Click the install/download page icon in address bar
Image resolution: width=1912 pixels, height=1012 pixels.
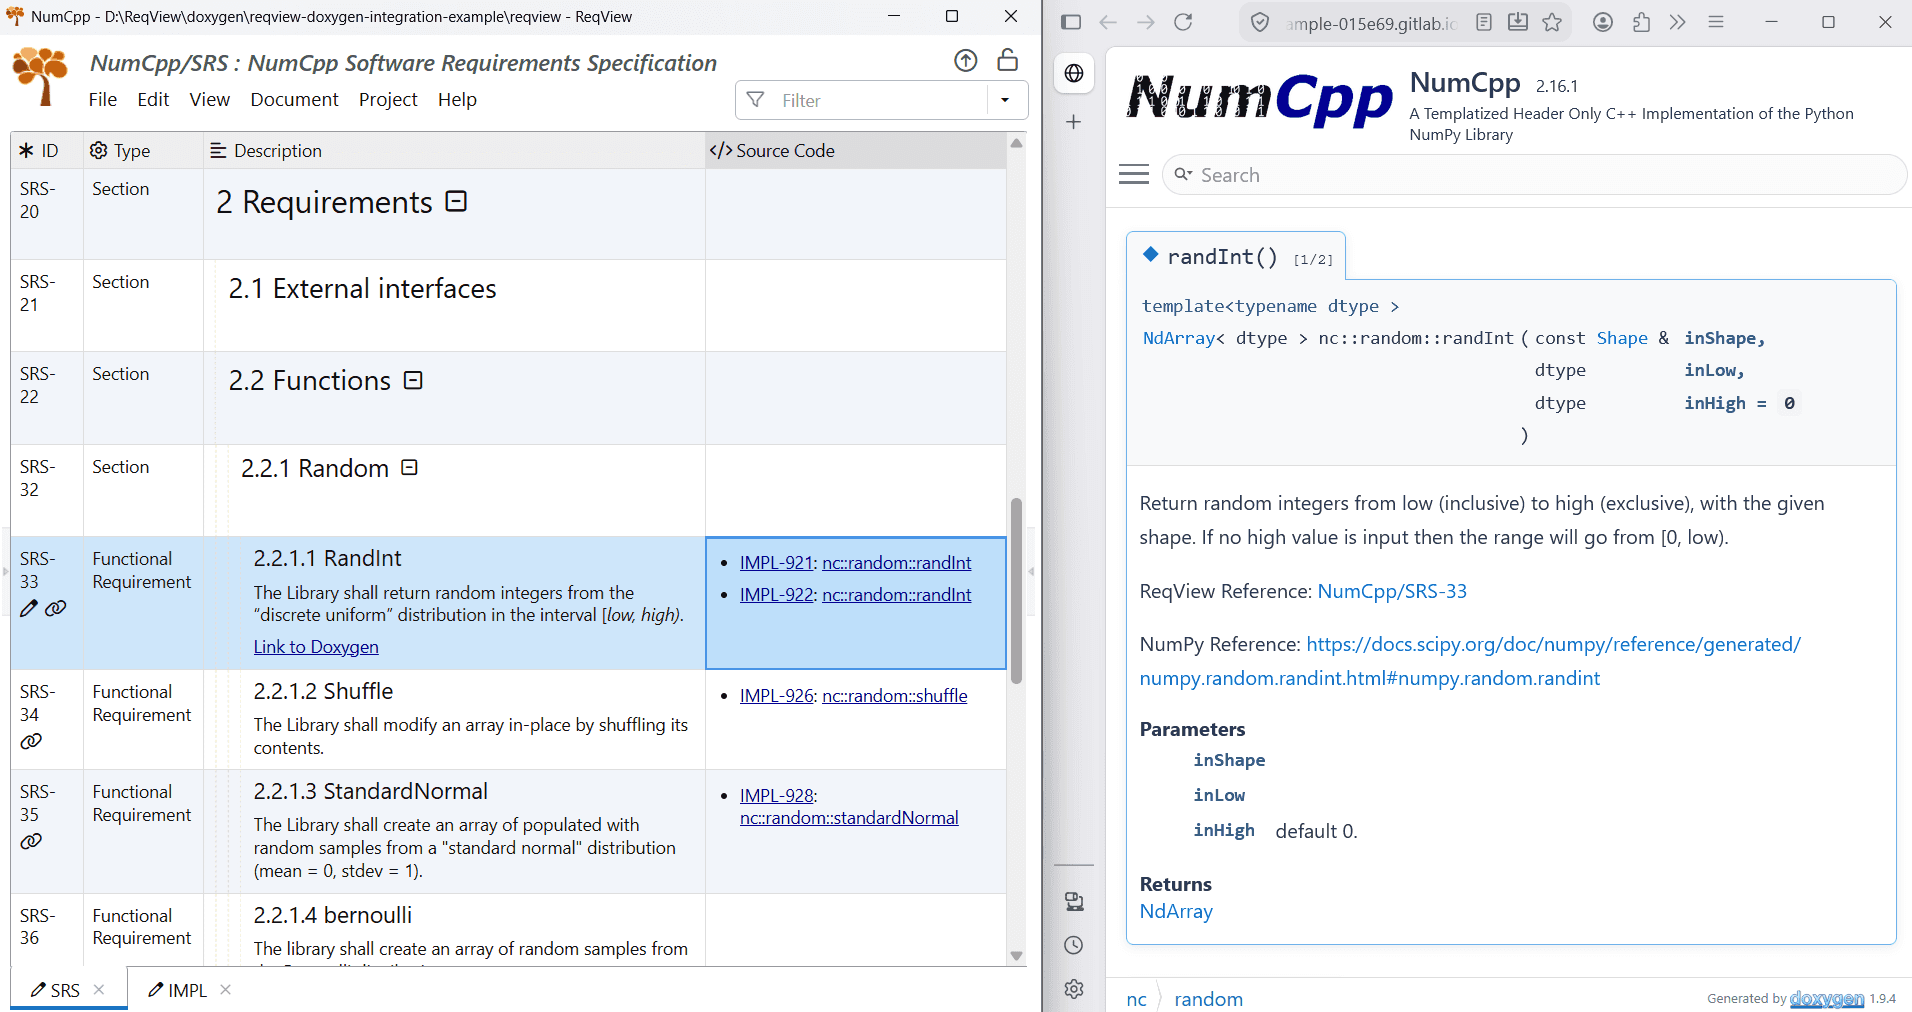1518,22
